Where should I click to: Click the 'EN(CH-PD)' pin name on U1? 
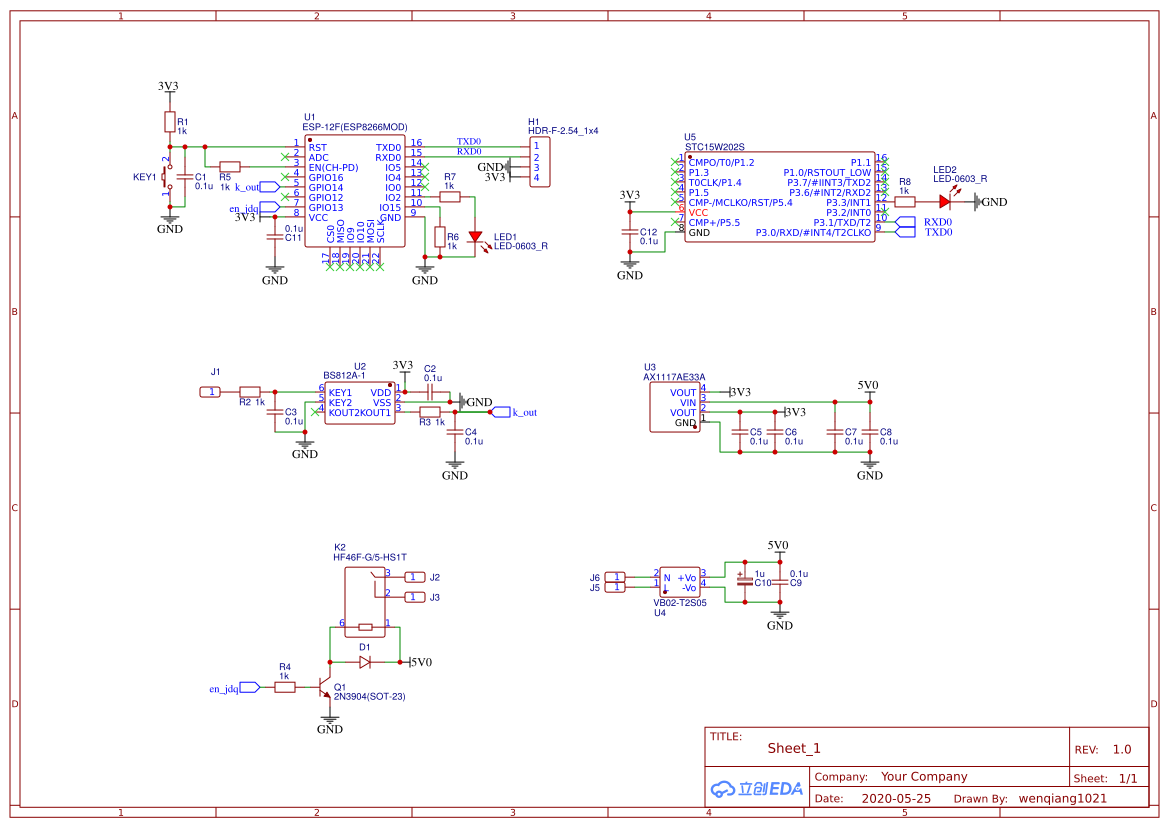tap(333, 168)
